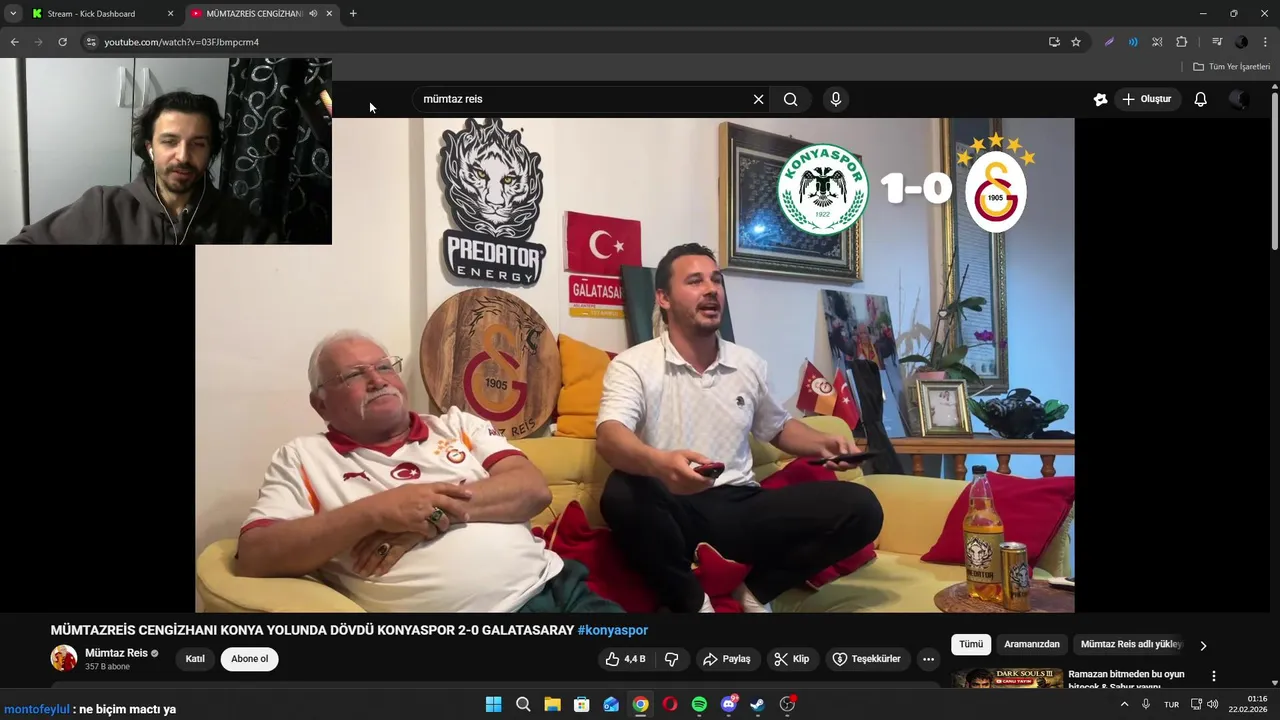Screen dimensions: 1280x720
Task: Open Tüm Yer İşaretleri bookmarks folder
Action: (1231, 67)
